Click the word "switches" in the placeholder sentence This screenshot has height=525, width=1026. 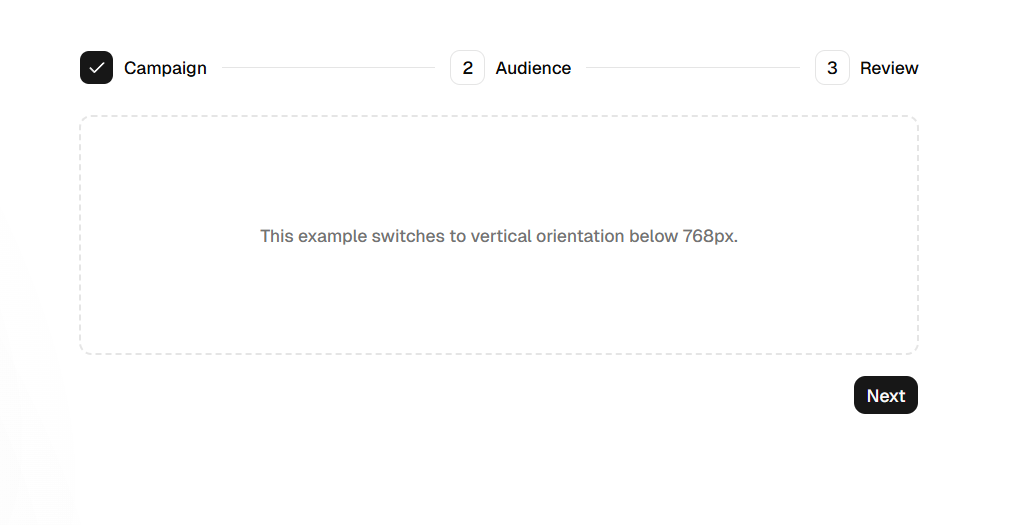pyautogui.click(x=408, y=236)
